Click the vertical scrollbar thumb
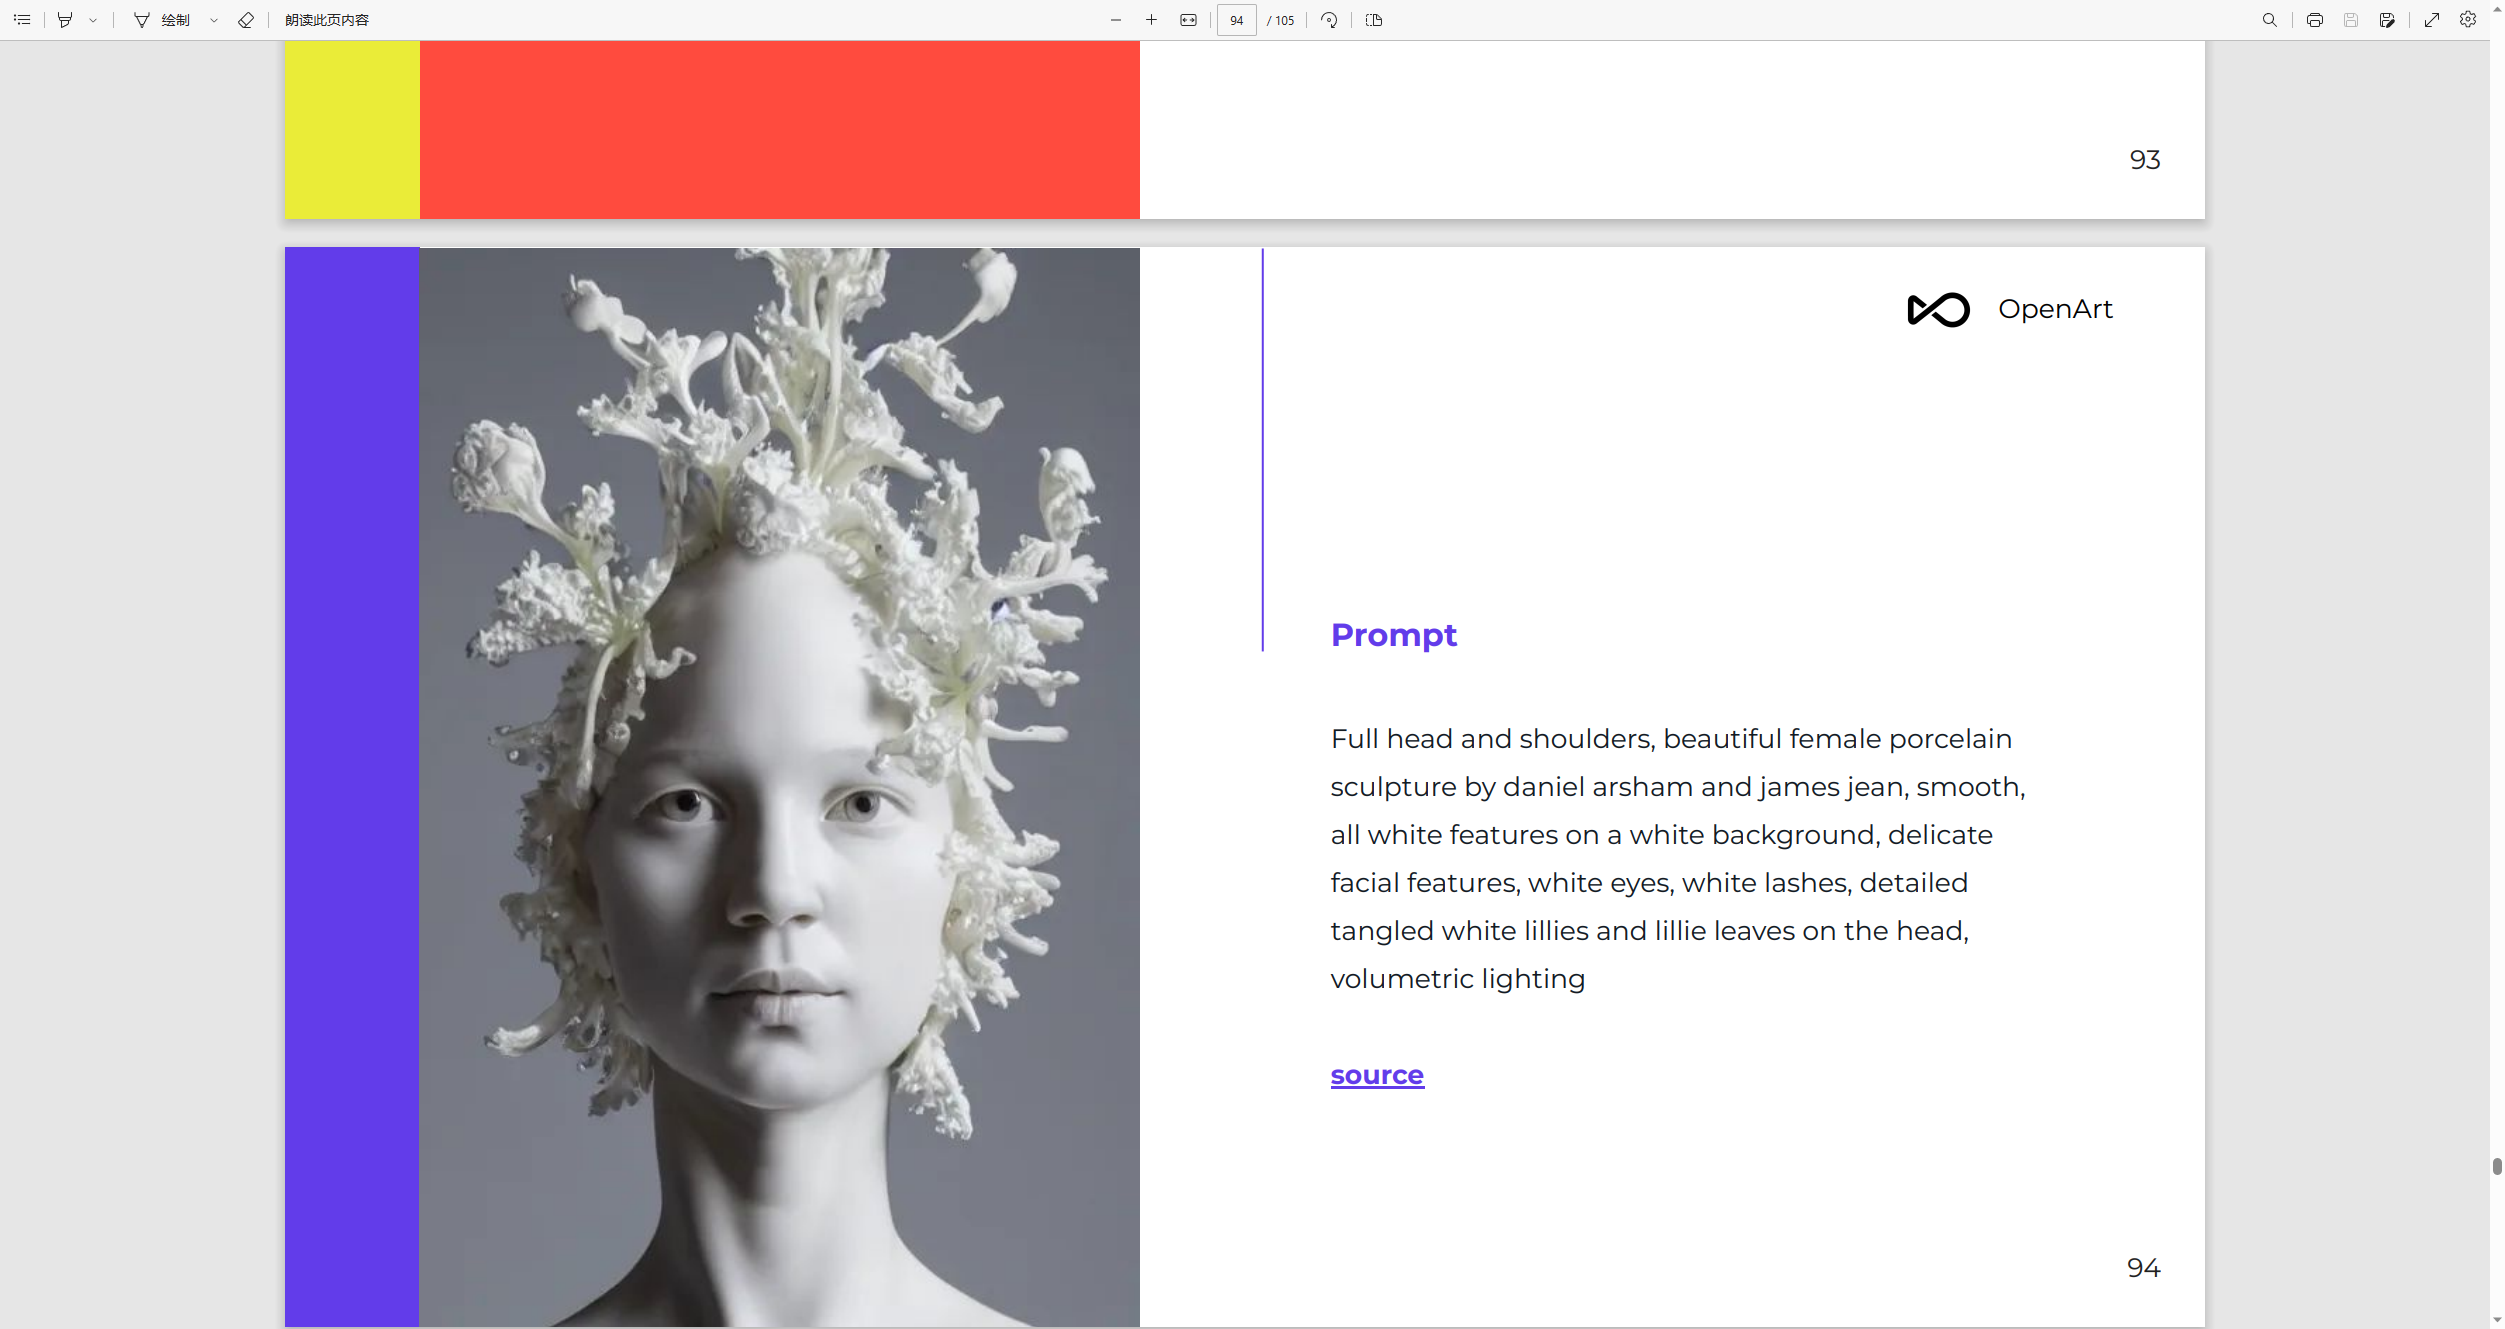Screen dimensions: 2505x1329 point(2496,1166)
